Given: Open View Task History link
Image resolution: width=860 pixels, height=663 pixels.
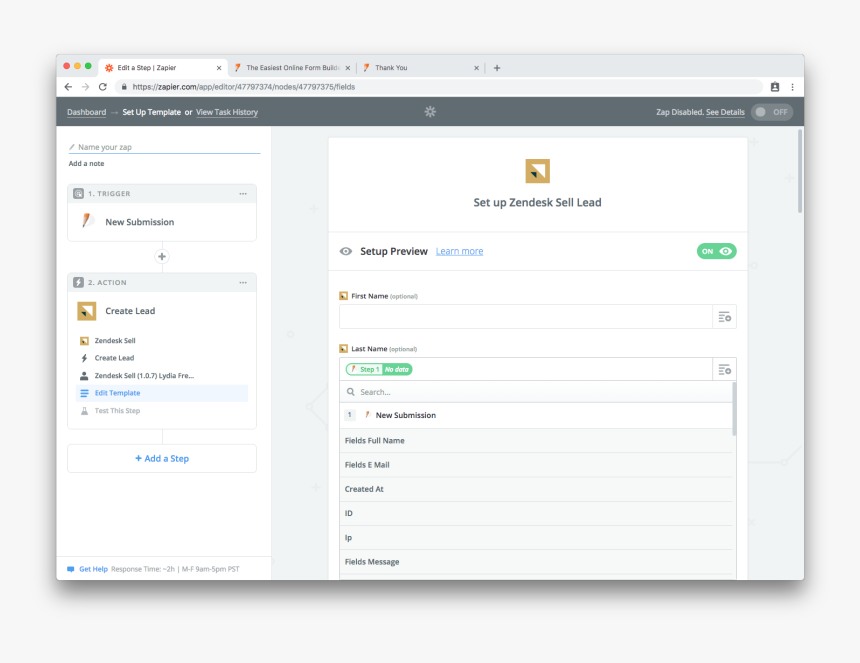Looking at the screenshot, I should pos(227,112).
